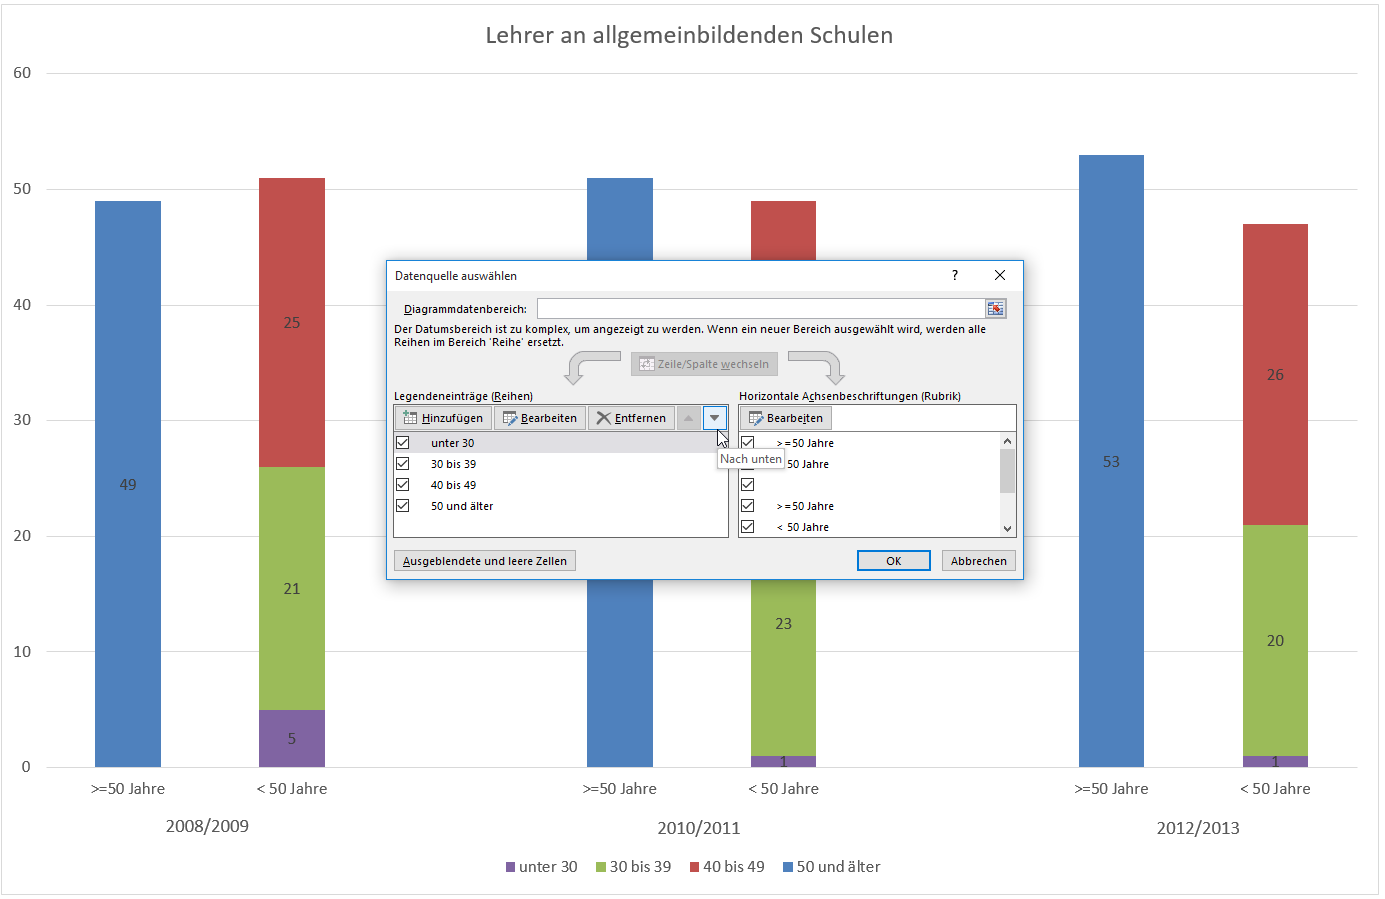Move selected series down with Nach unten arrow
1385x899 pixels.
tap(714, 418)
